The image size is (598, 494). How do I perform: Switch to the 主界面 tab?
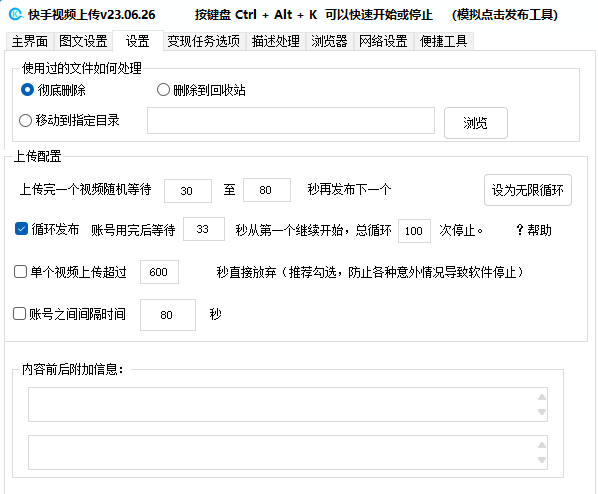pos(30,41)
